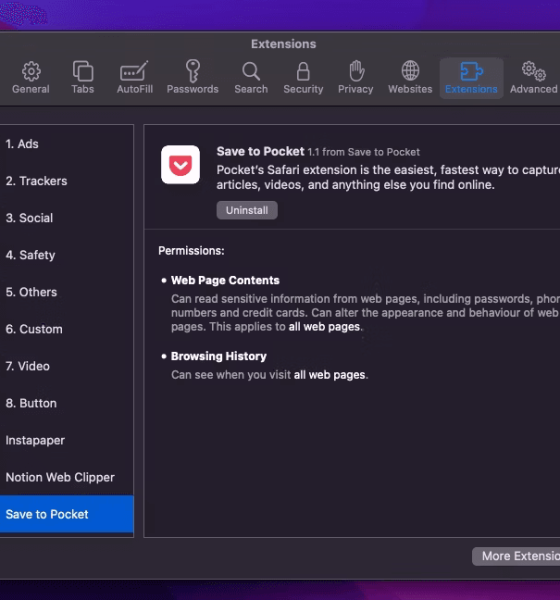Select the 7. Video extension
This screenshot has width=560, height=600.
click(x=67, y=366)
